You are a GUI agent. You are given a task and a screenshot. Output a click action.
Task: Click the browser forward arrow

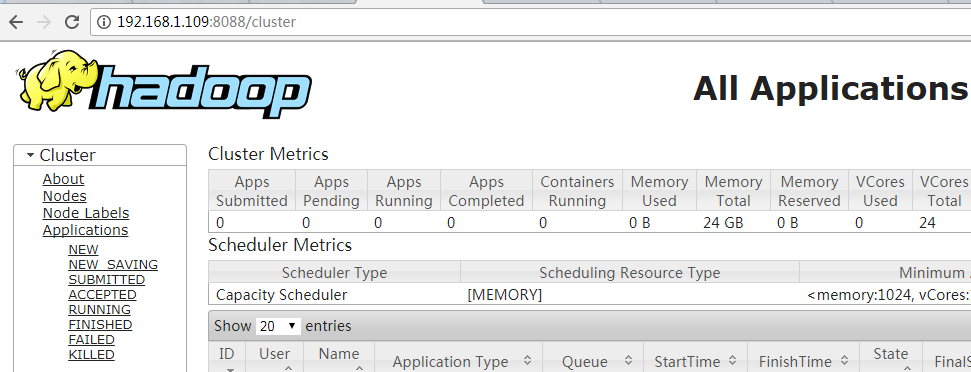point(44,22)
